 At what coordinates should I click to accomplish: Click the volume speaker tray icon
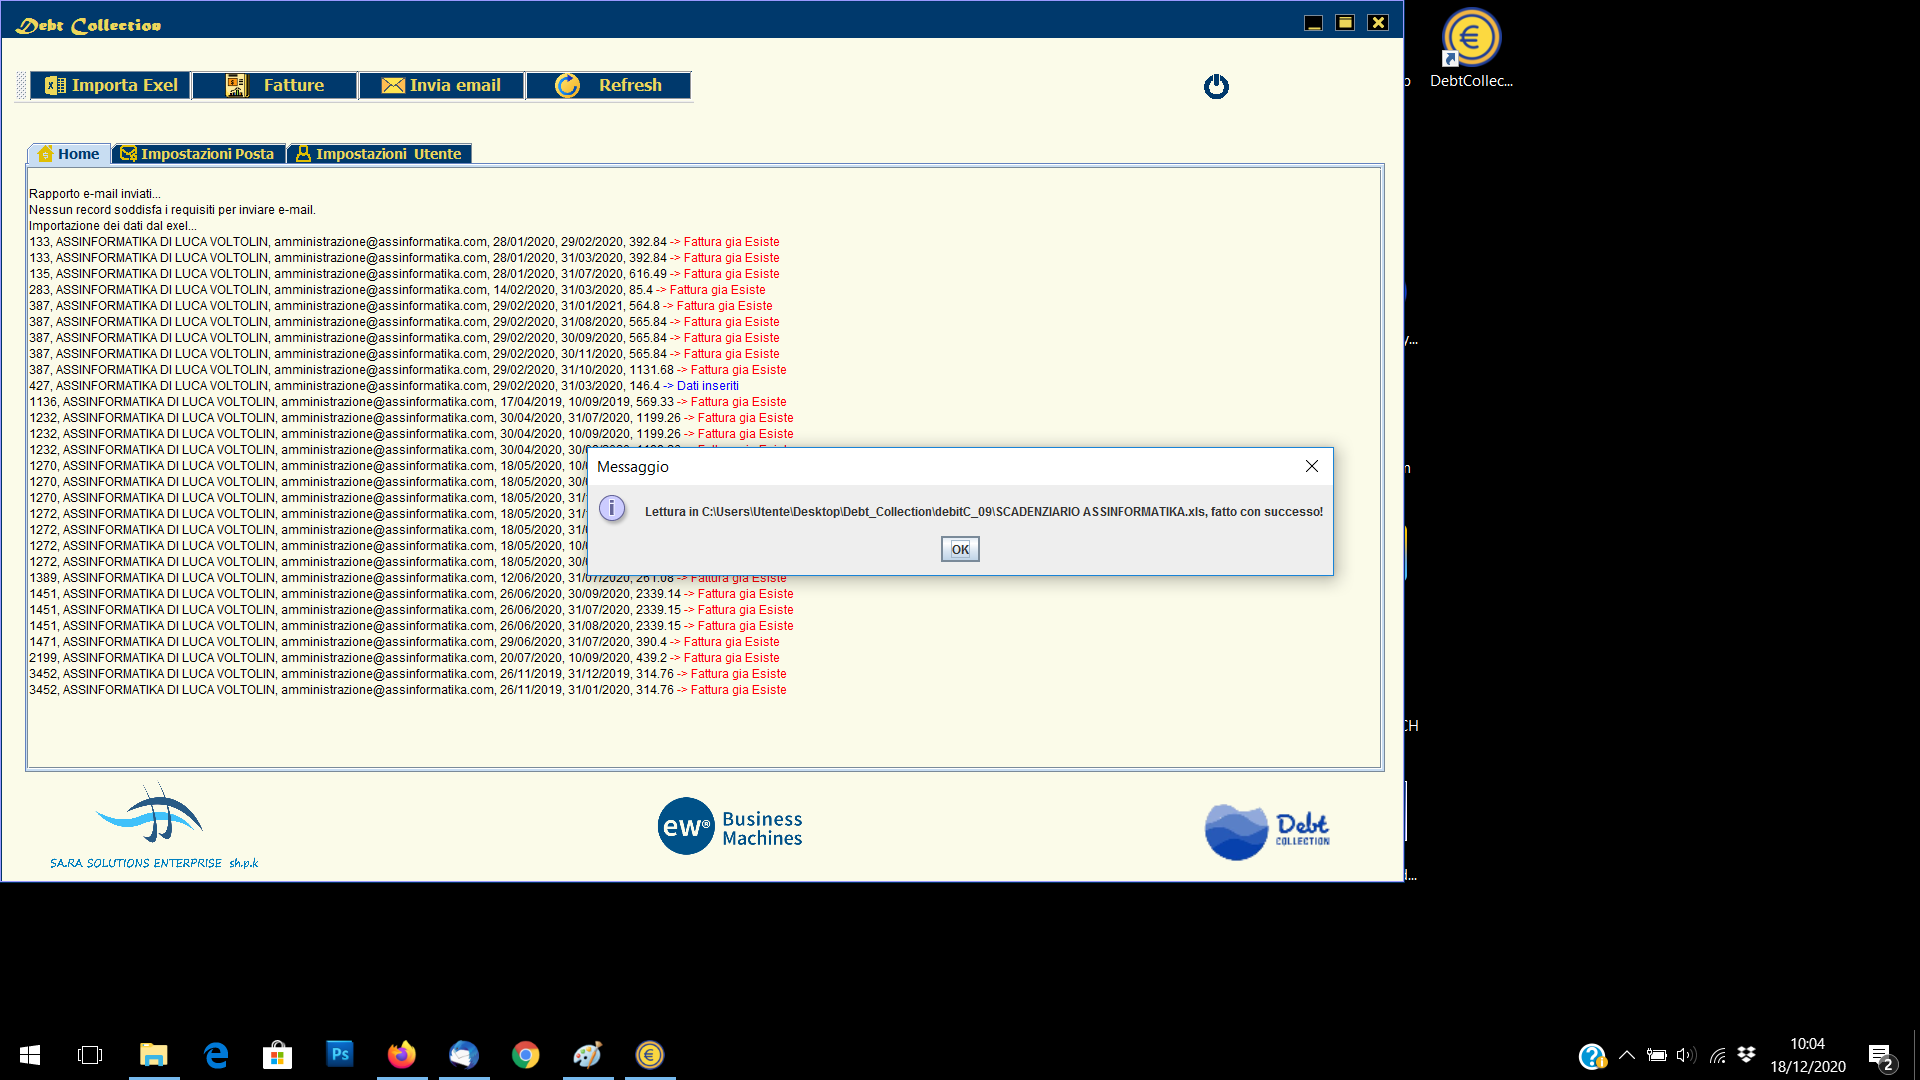(1686, 1055)
